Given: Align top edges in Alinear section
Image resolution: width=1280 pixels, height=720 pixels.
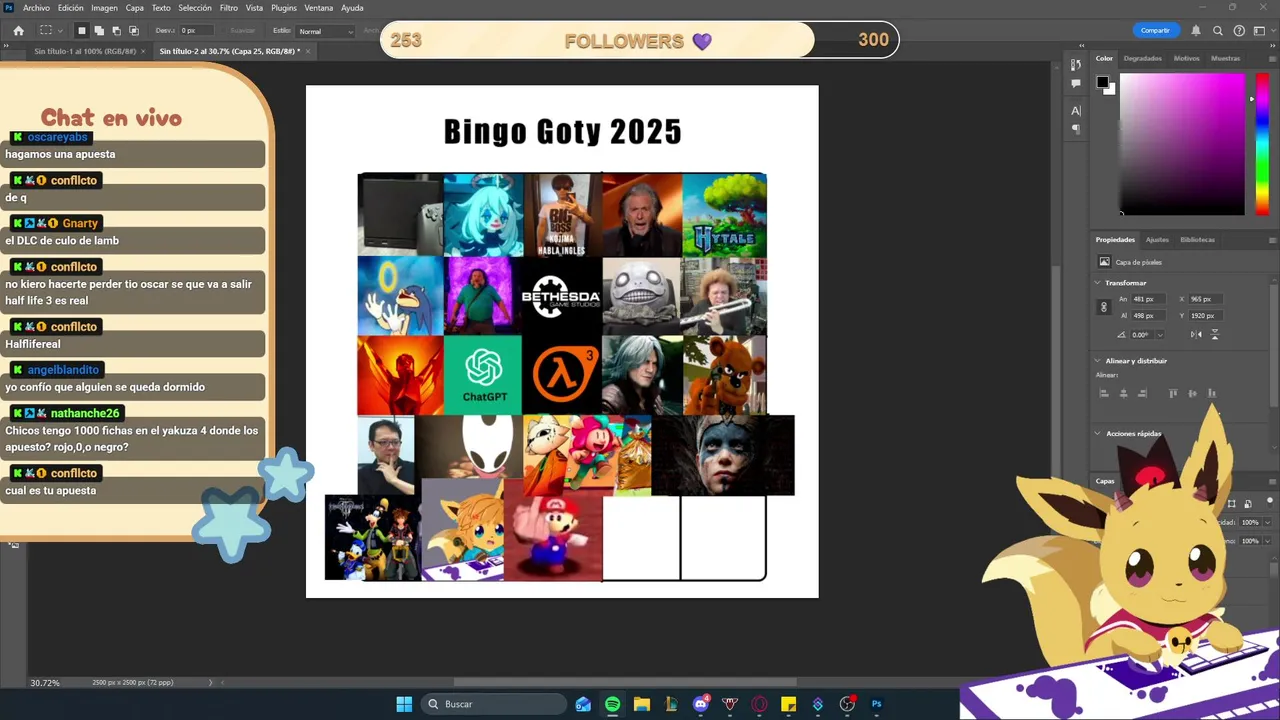Looking at the screenshot, I should (1173, 394).
